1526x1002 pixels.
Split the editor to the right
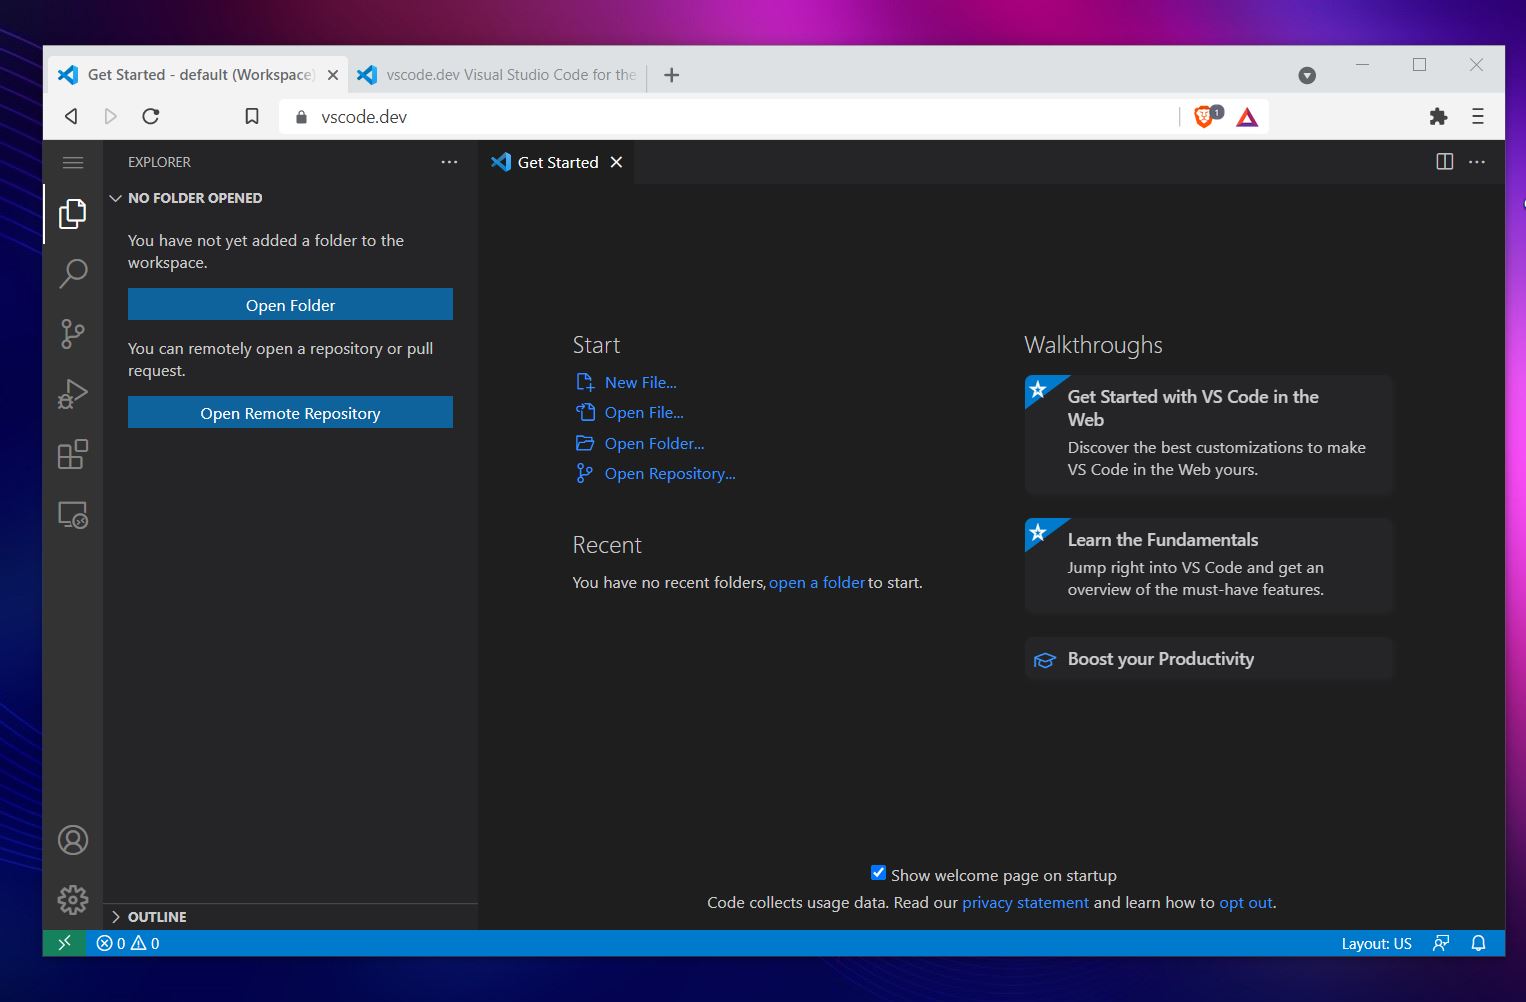pos(1444,162)
